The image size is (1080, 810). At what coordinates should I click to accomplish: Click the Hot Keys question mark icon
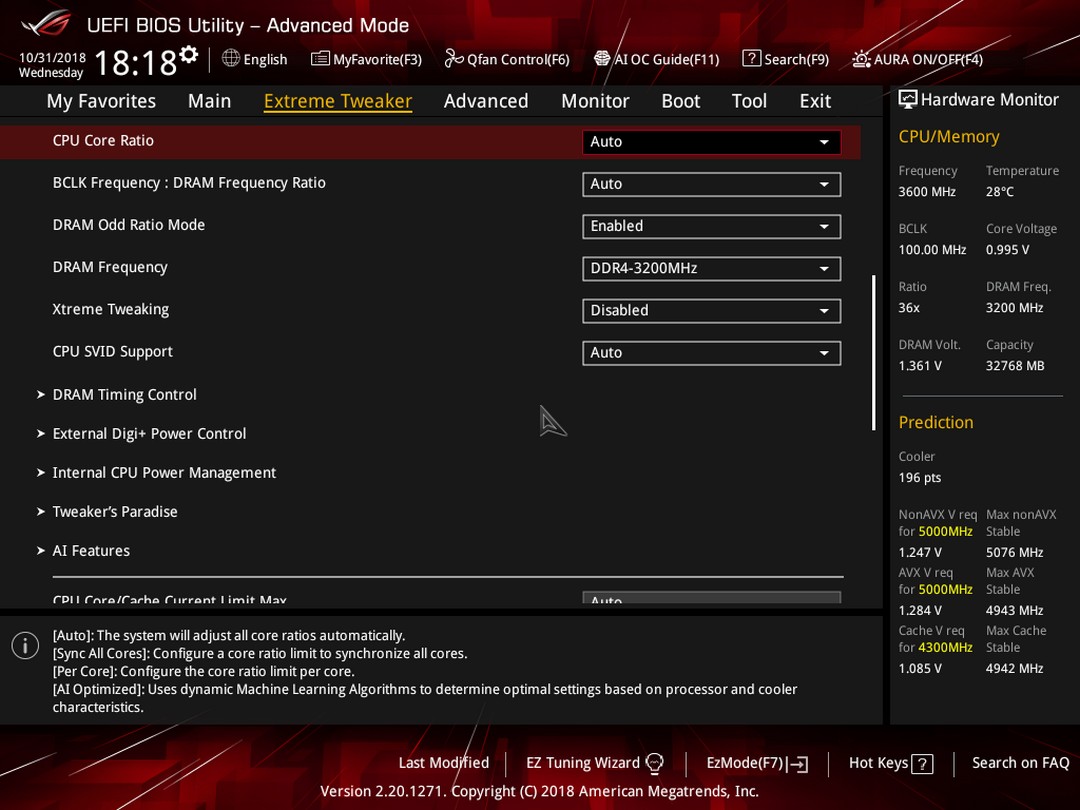point(922,764)
